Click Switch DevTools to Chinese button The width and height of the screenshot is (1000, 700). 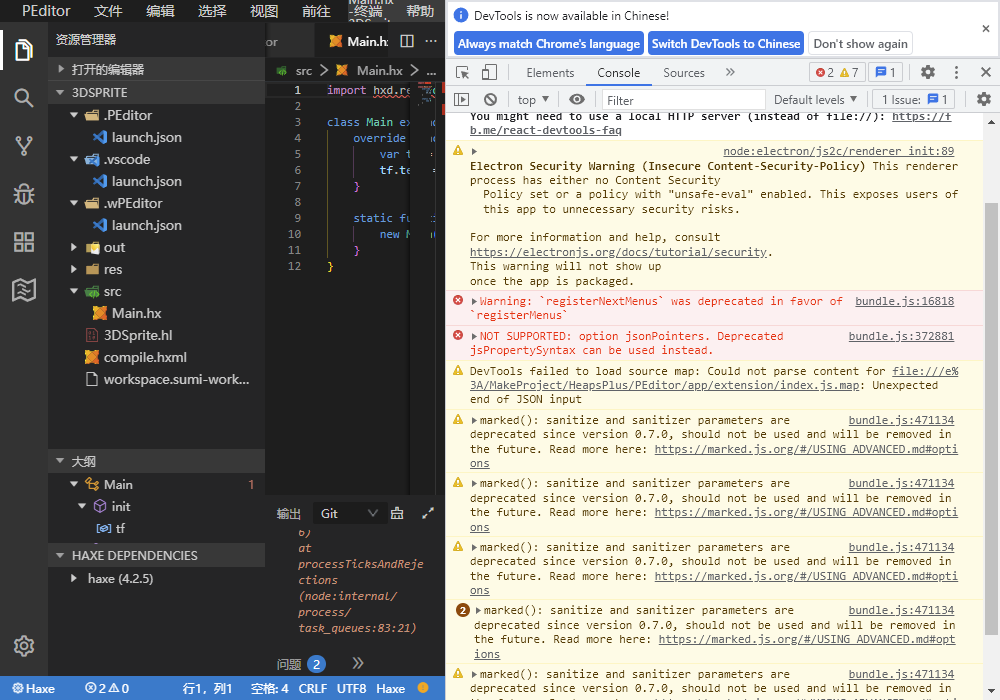(x=726, y=43)
